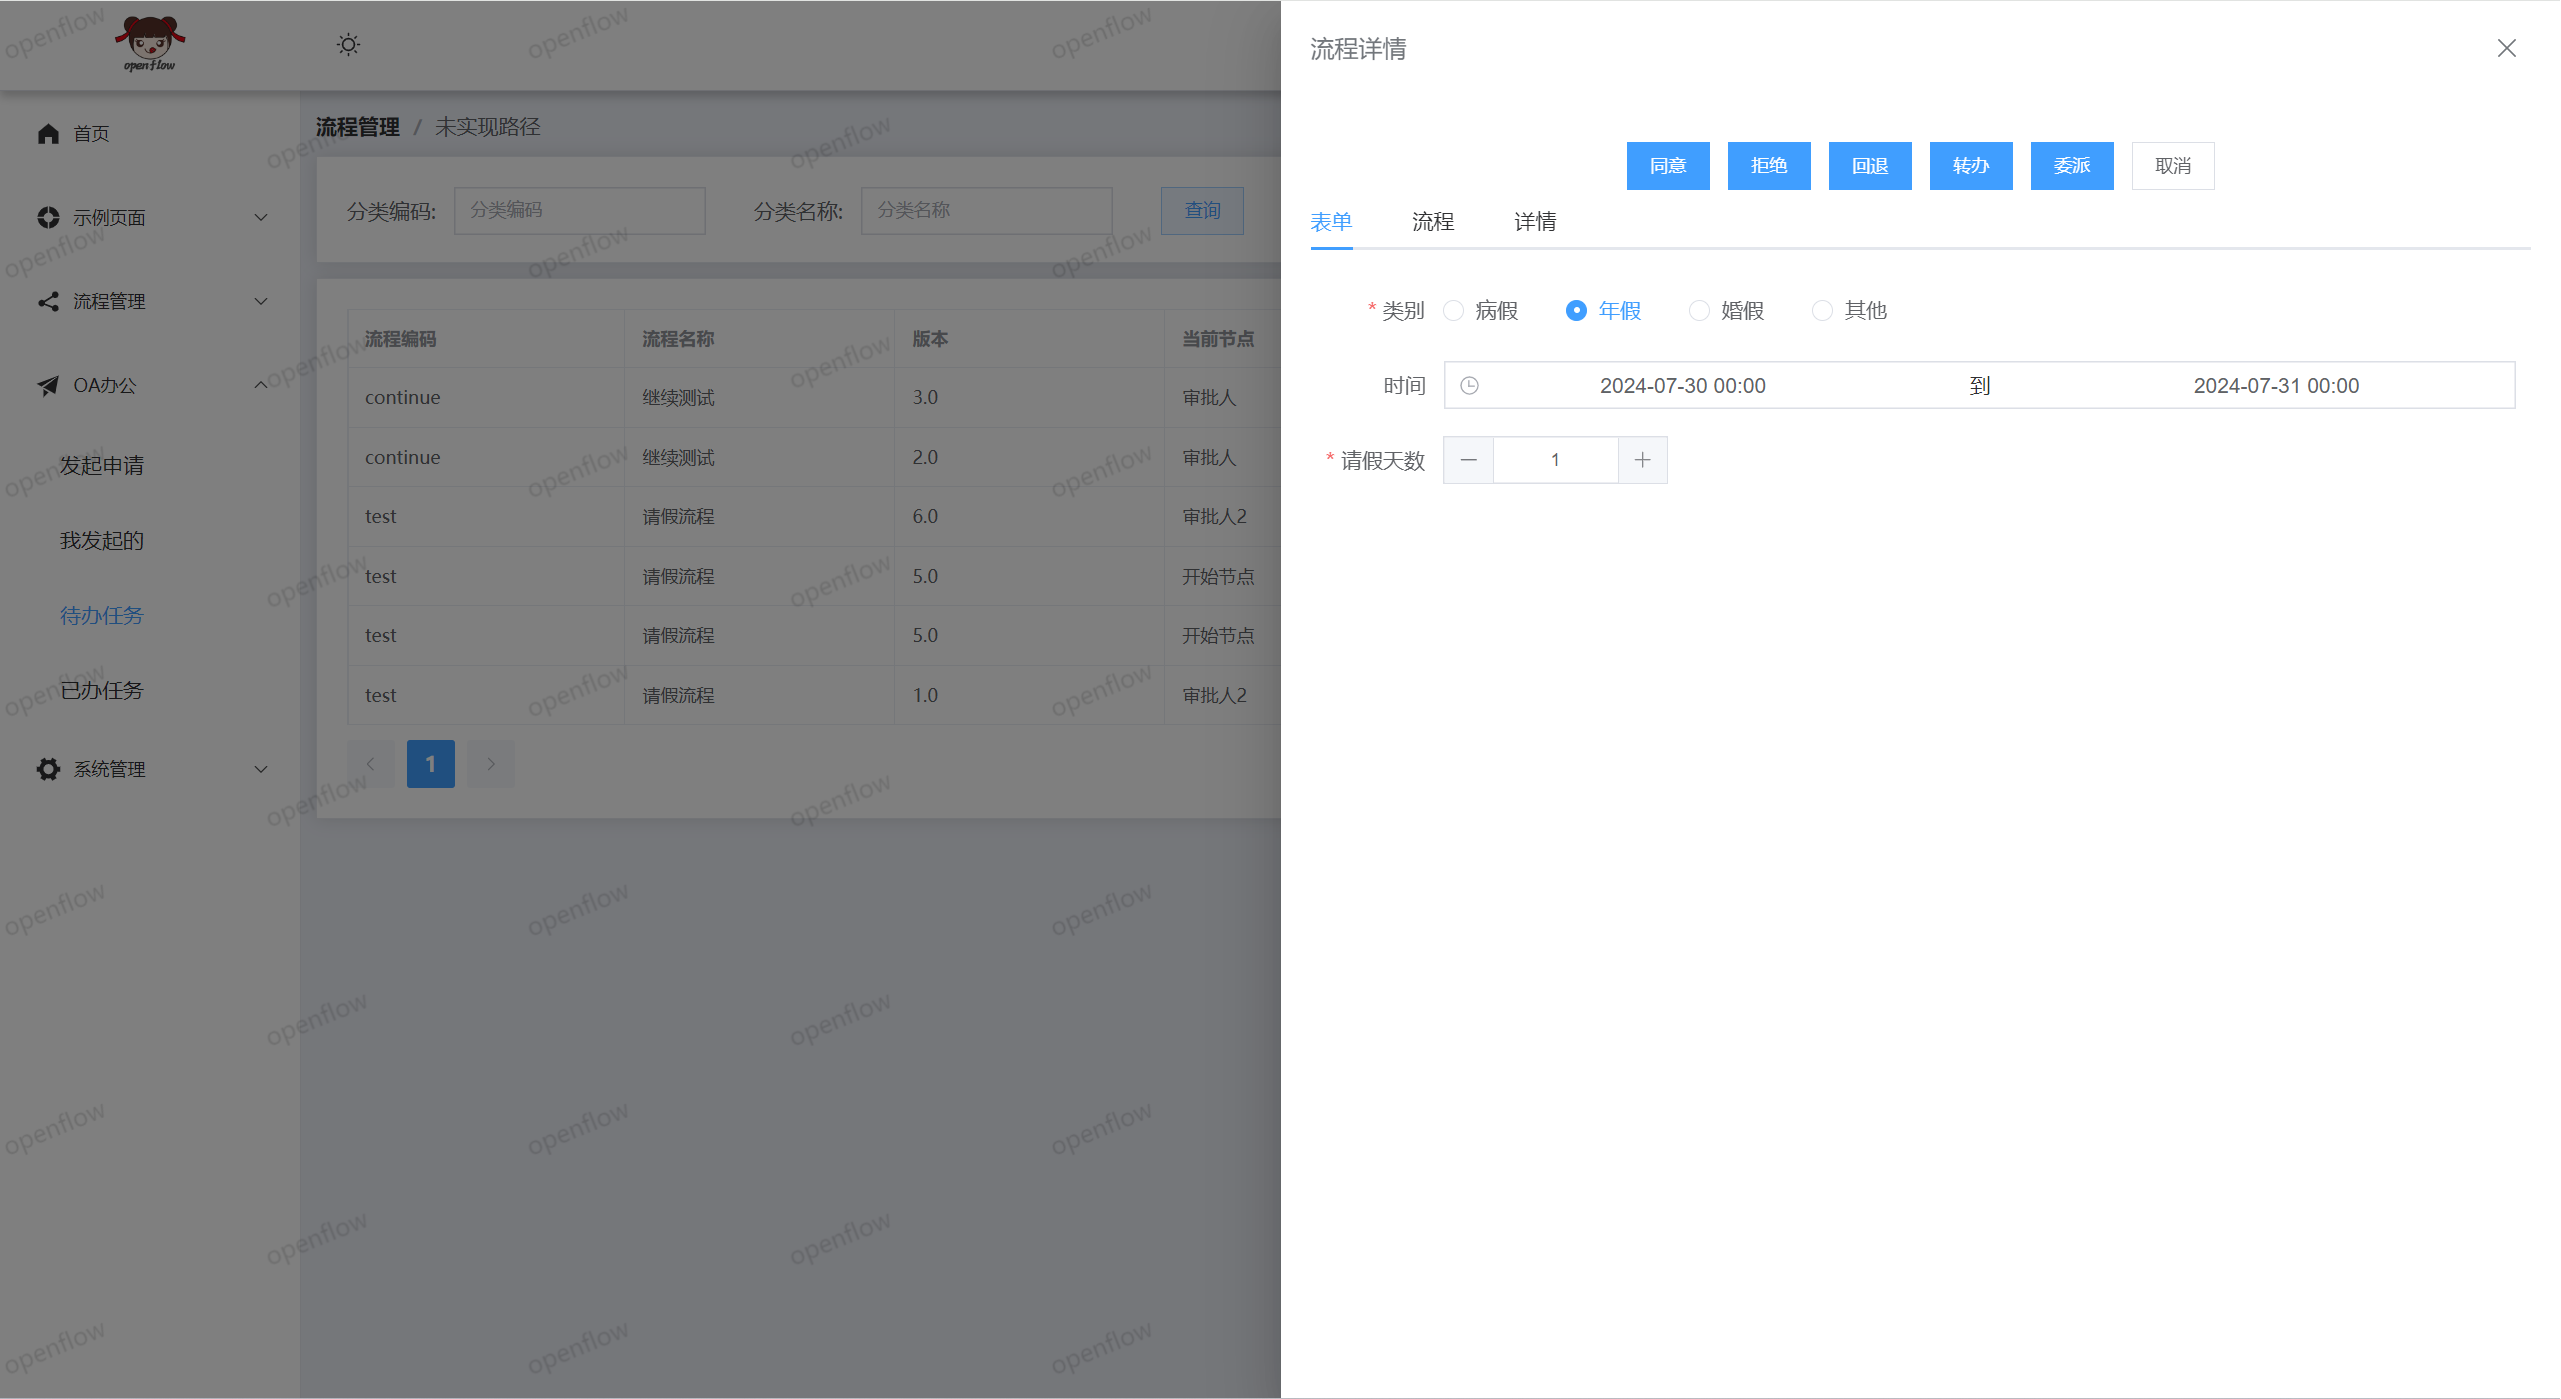The image size is (2561, 1399).
Task: Select the 病假 radio option
Action: coord(1454,311)
